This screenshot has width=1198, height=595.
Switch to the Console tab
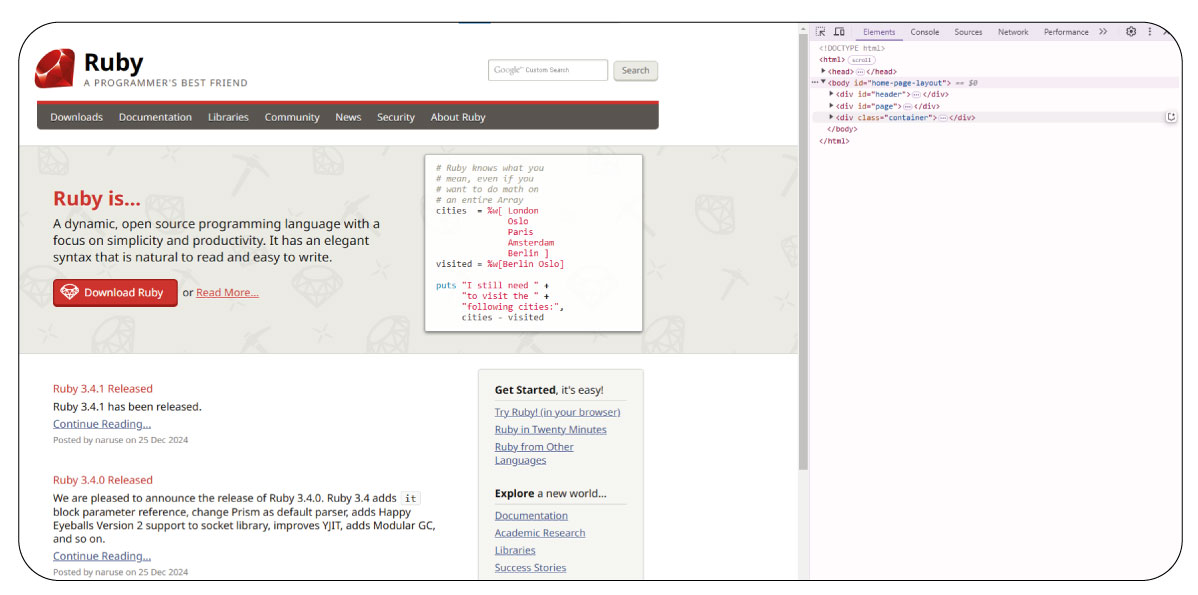(924, 32)
